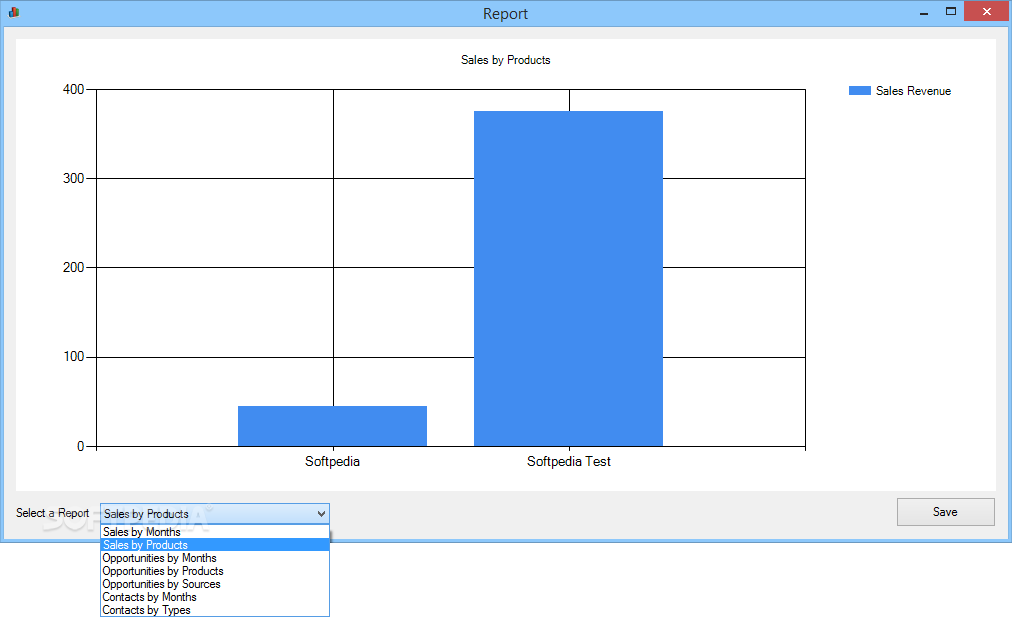
Task: Choose Opportunities by Products report
Action: [x=215, y=571]
